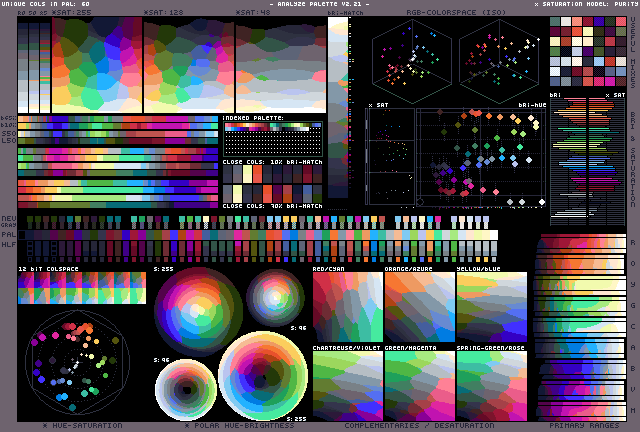This screenshot has width=640, height=432.
Task: Click the R0 grayscale ramp strip
Action: [22, 67]
